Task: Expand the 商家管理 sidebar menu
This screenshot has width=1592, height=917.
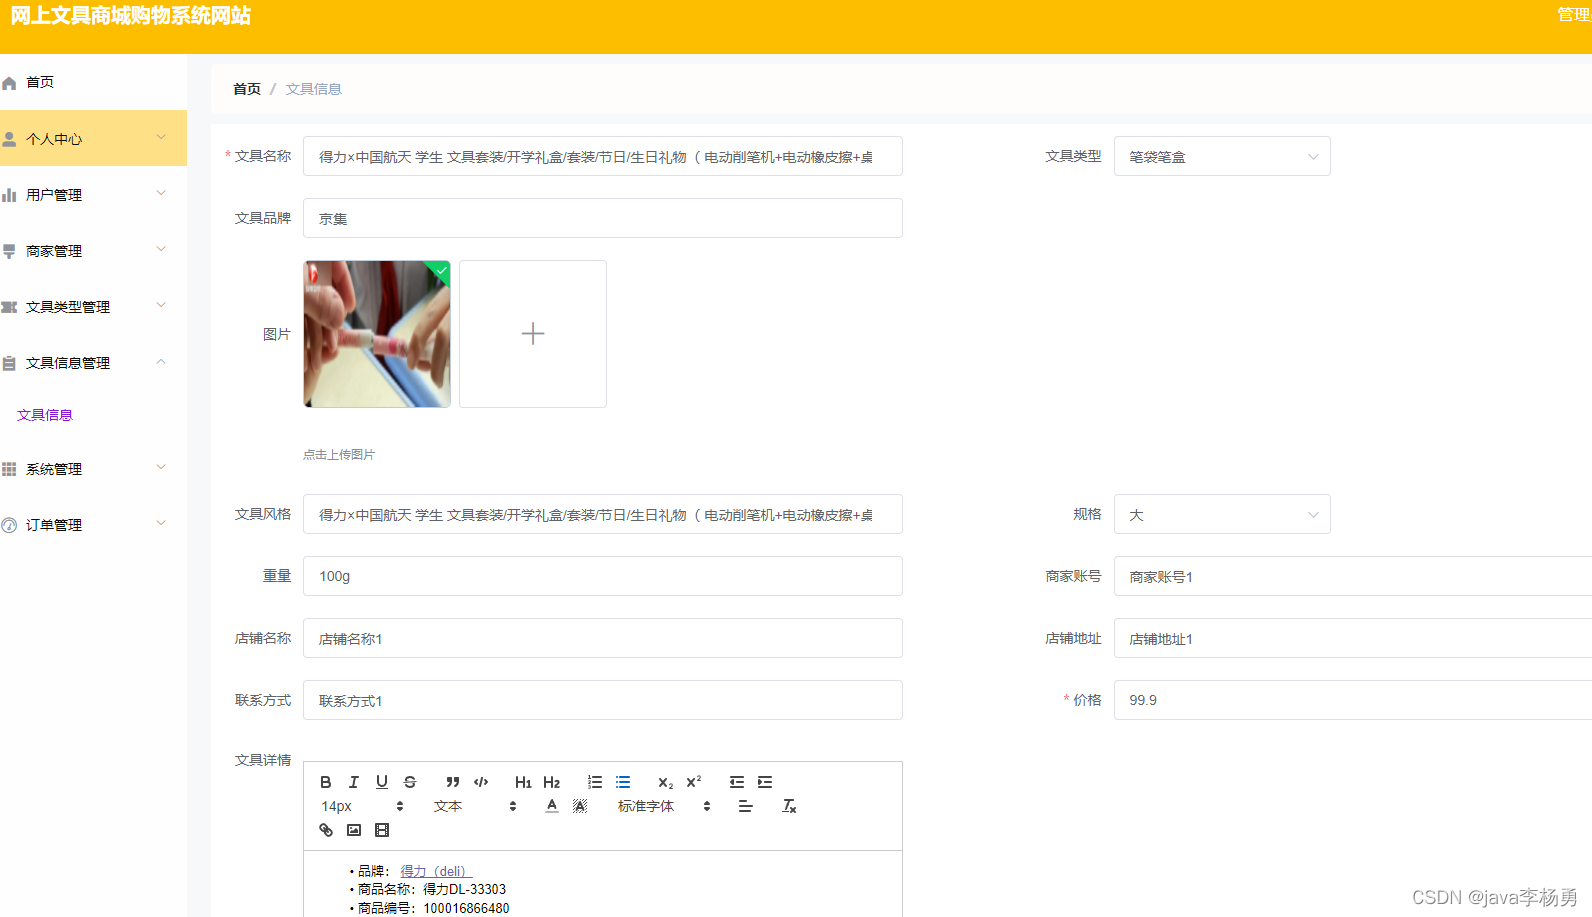Action: (x=93, y=250)
